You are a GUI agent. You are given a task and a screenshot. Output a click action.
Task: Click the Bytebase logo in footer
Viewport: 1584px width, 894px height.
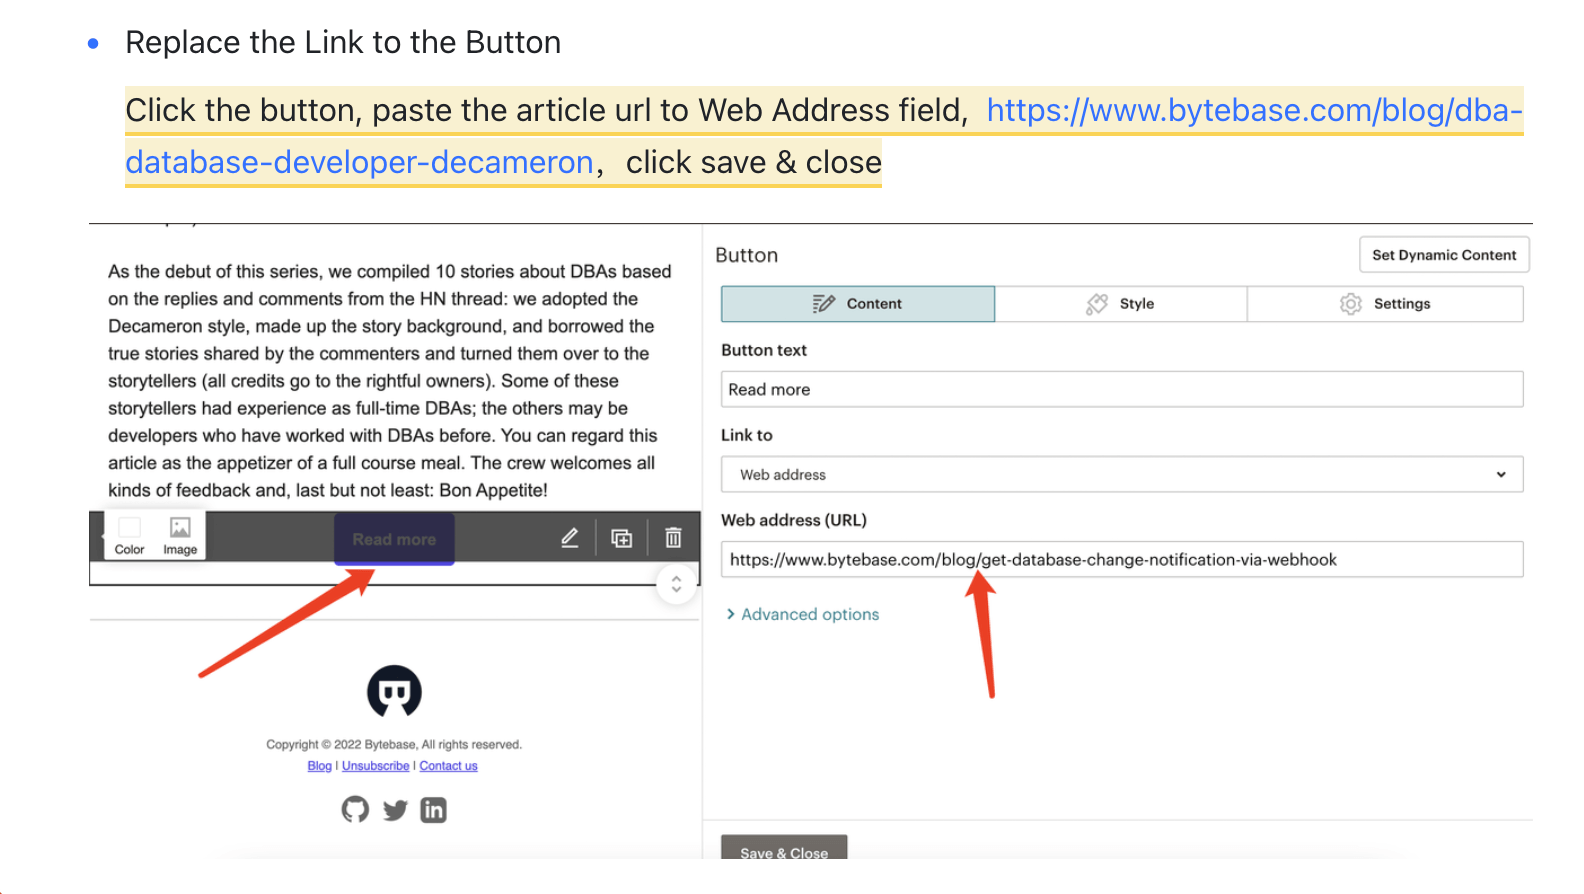pos(394,691)
